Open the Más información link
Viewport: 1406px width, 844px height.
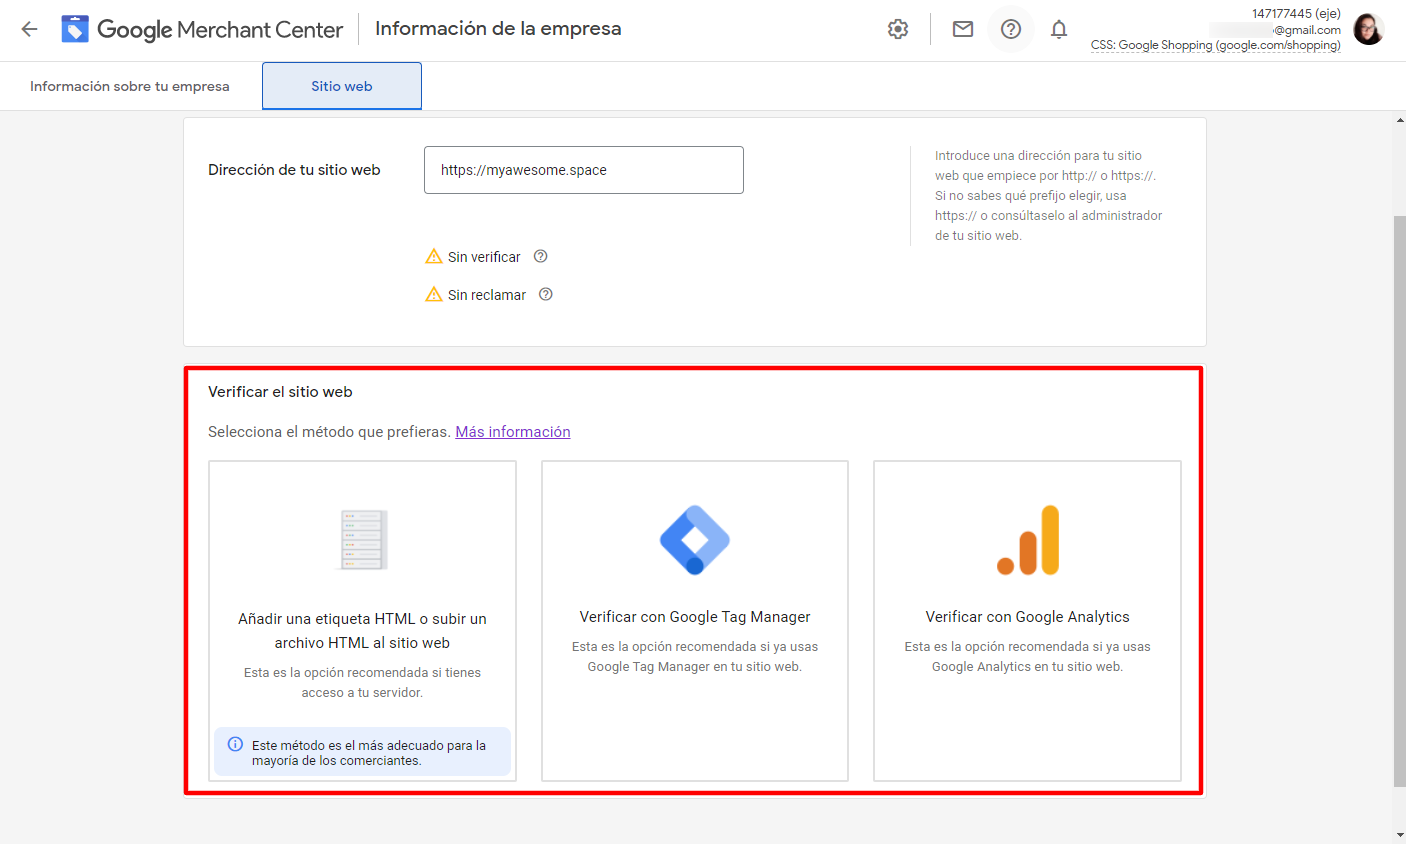coord(513,432)
